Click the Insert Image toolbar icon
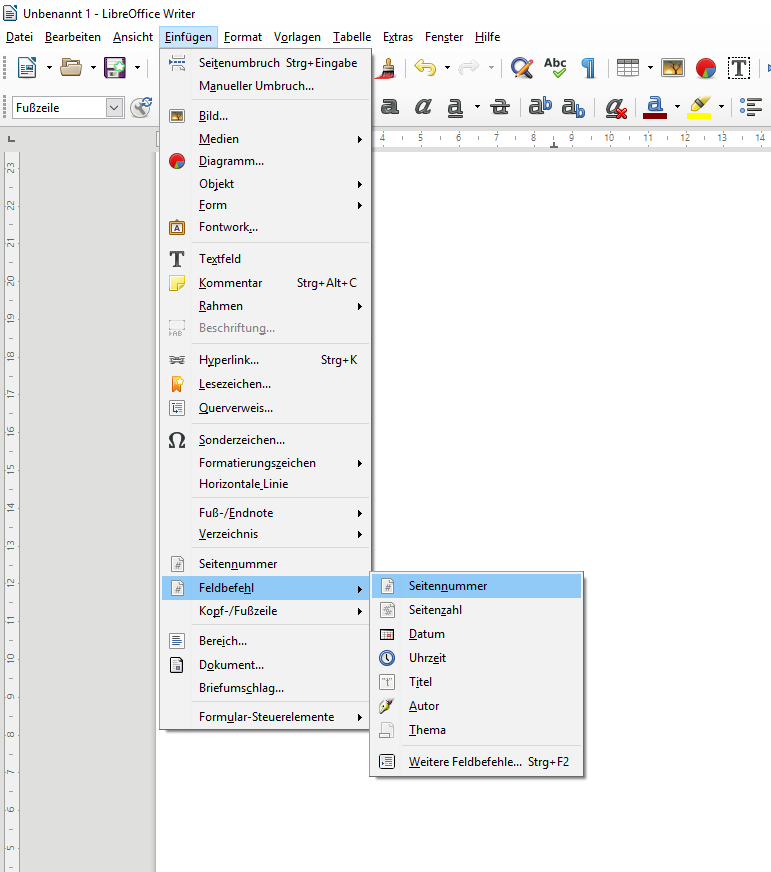Image resolution: width=771 pixels, height=872 pixels. pyautogui.click(x=673, y=68)
